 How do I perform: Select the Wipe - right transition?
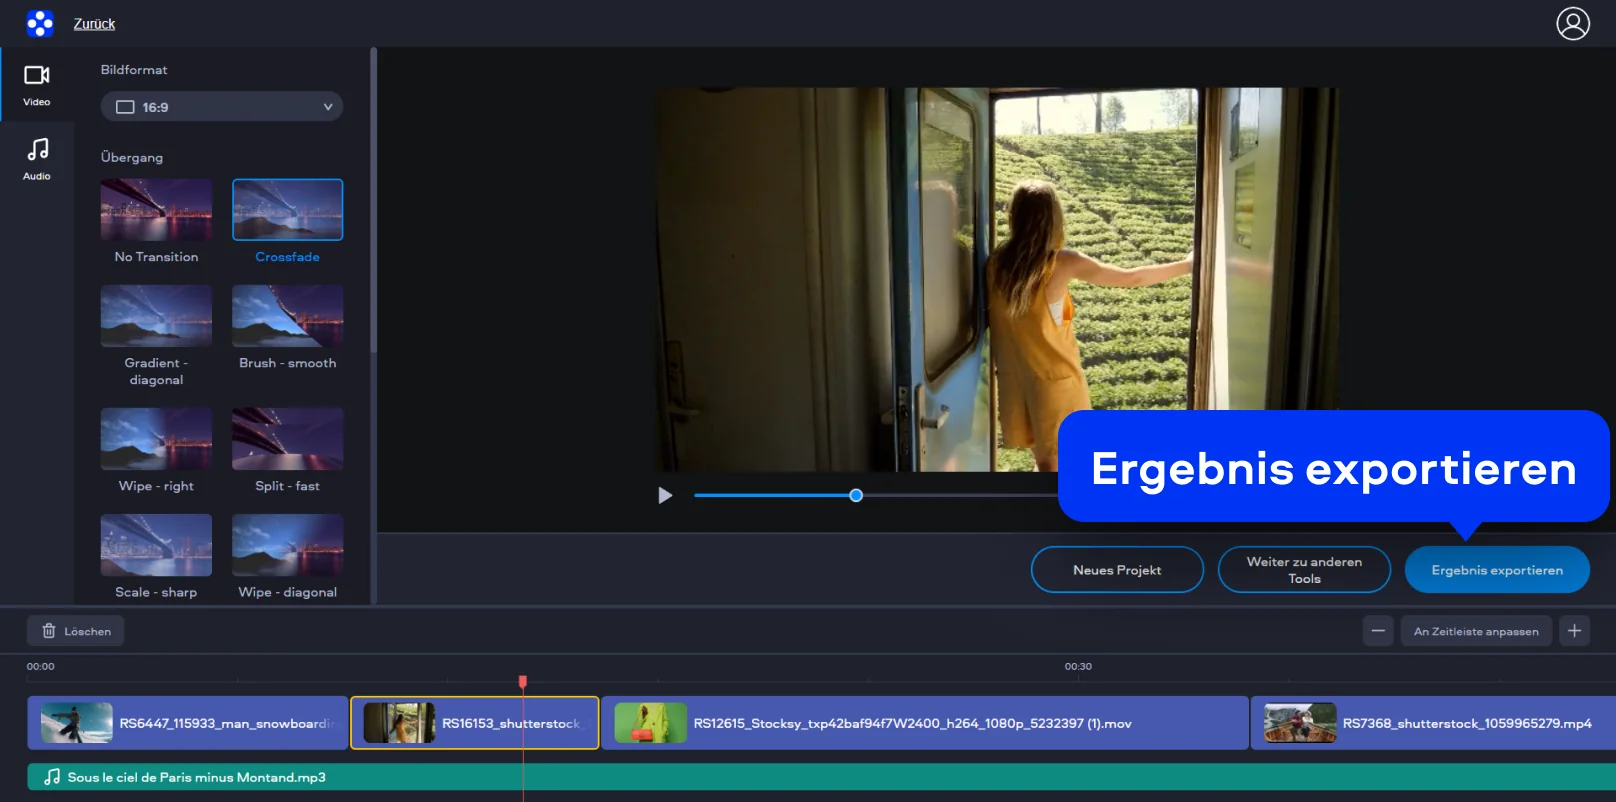[156, 439]
